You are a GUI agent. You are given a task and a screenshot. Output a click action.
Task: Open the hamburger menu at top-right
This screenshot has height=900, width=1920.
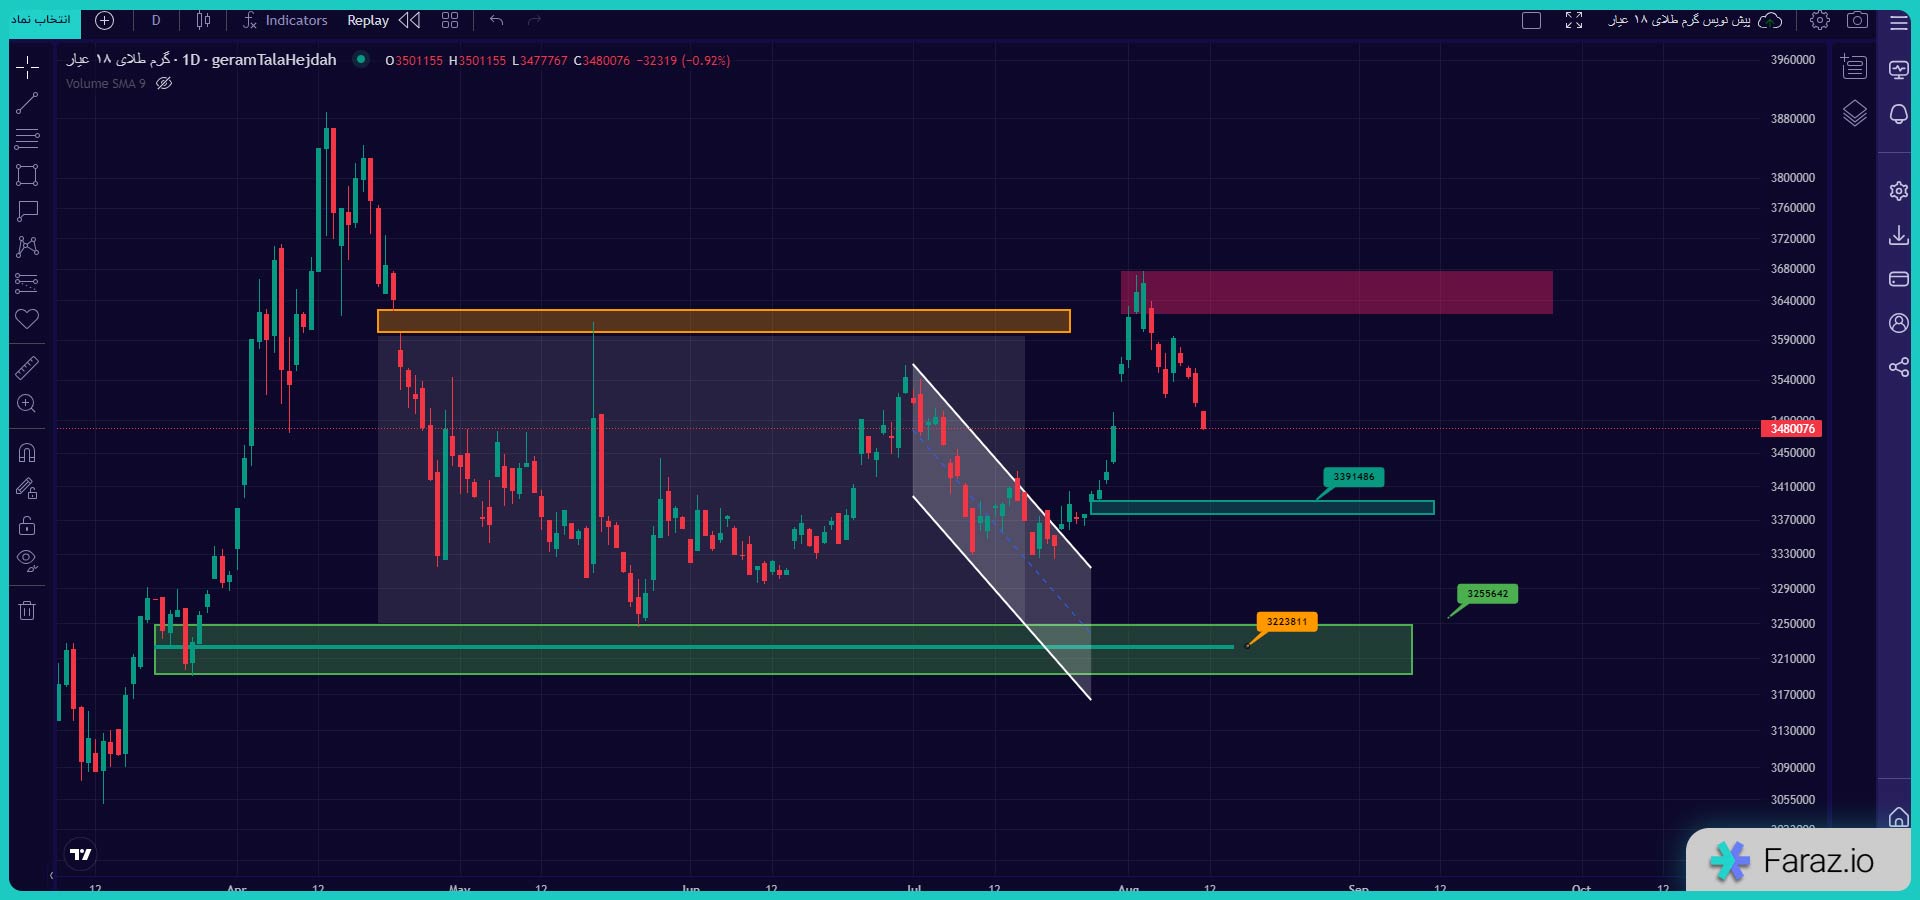pos(1898,22)
